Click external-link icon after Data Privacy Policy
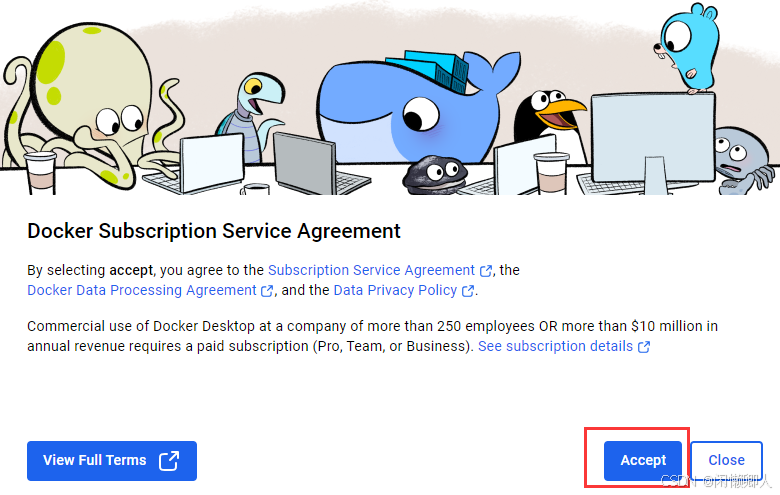This screenshot has width=780, height=495. coord(468,291)
